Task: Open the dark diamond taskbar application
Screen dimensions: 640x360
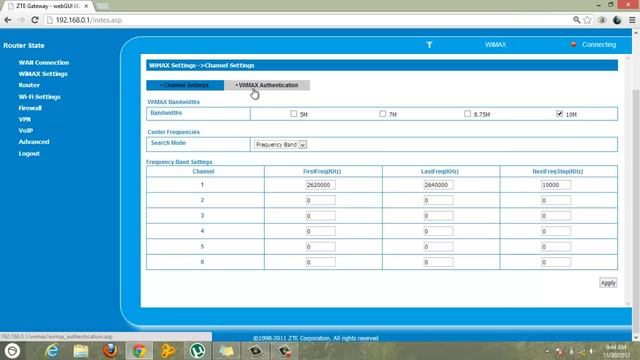Action: (x=256, y=351)
